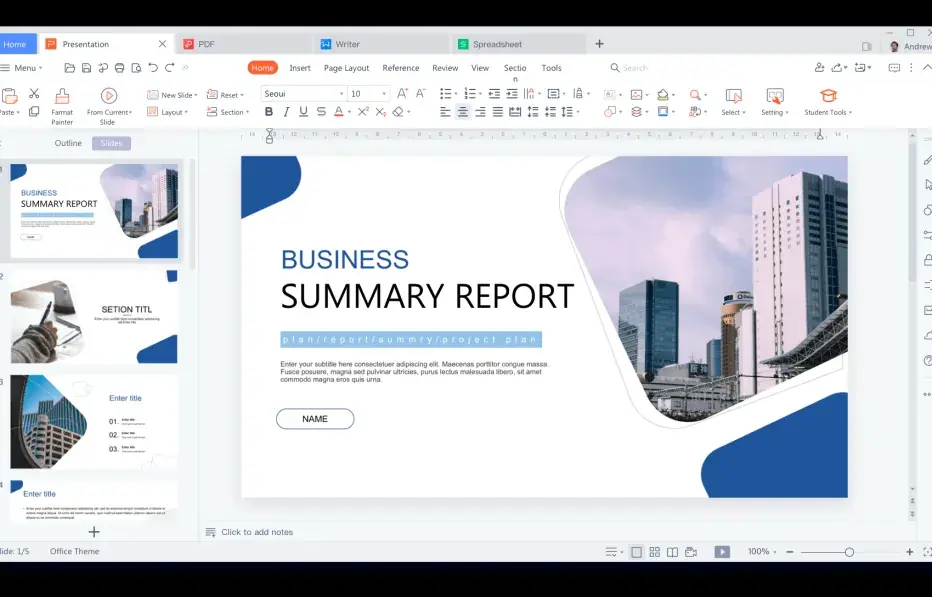Increase the indent level

(511, 93)
